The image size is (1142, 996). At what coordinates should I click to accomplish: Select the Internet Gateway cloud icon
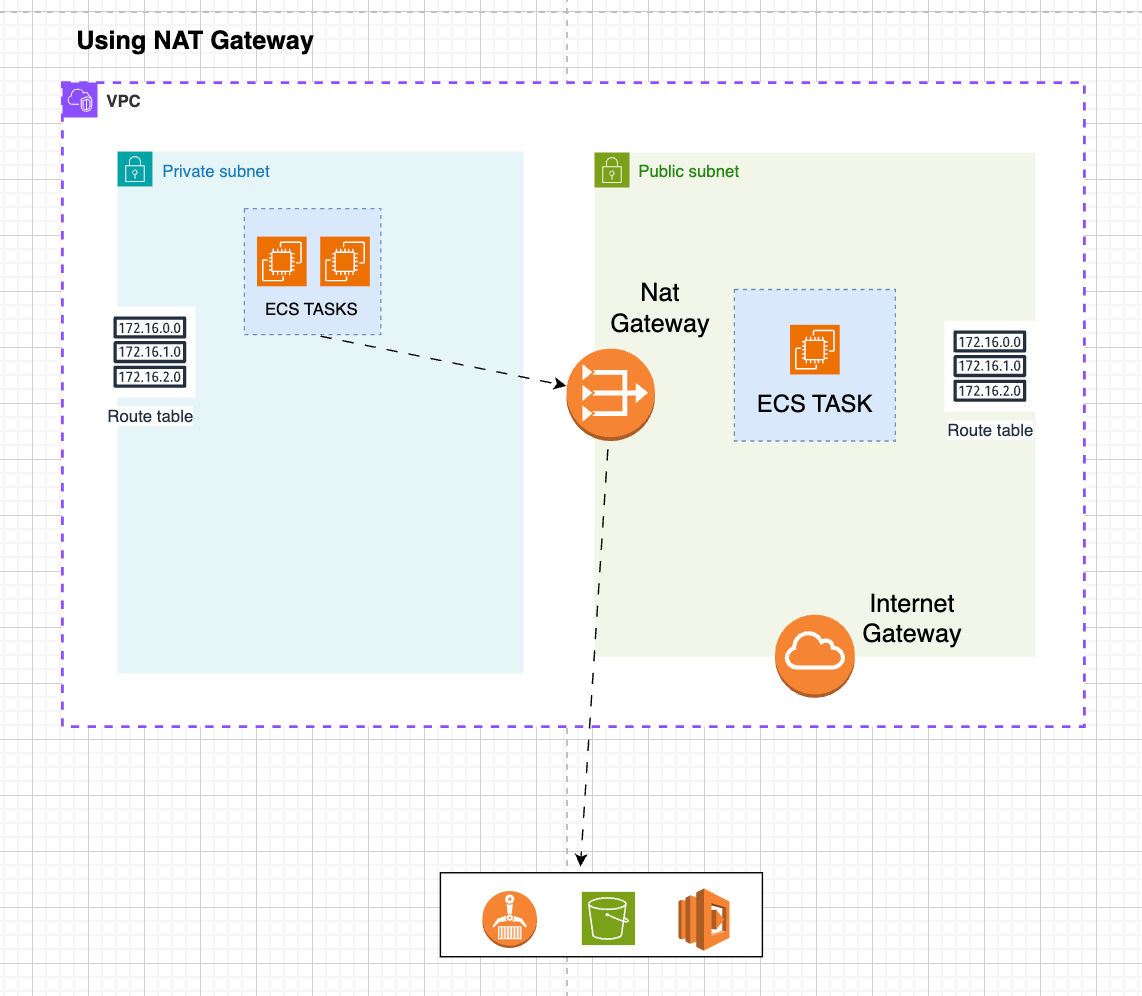pos(814,655)
